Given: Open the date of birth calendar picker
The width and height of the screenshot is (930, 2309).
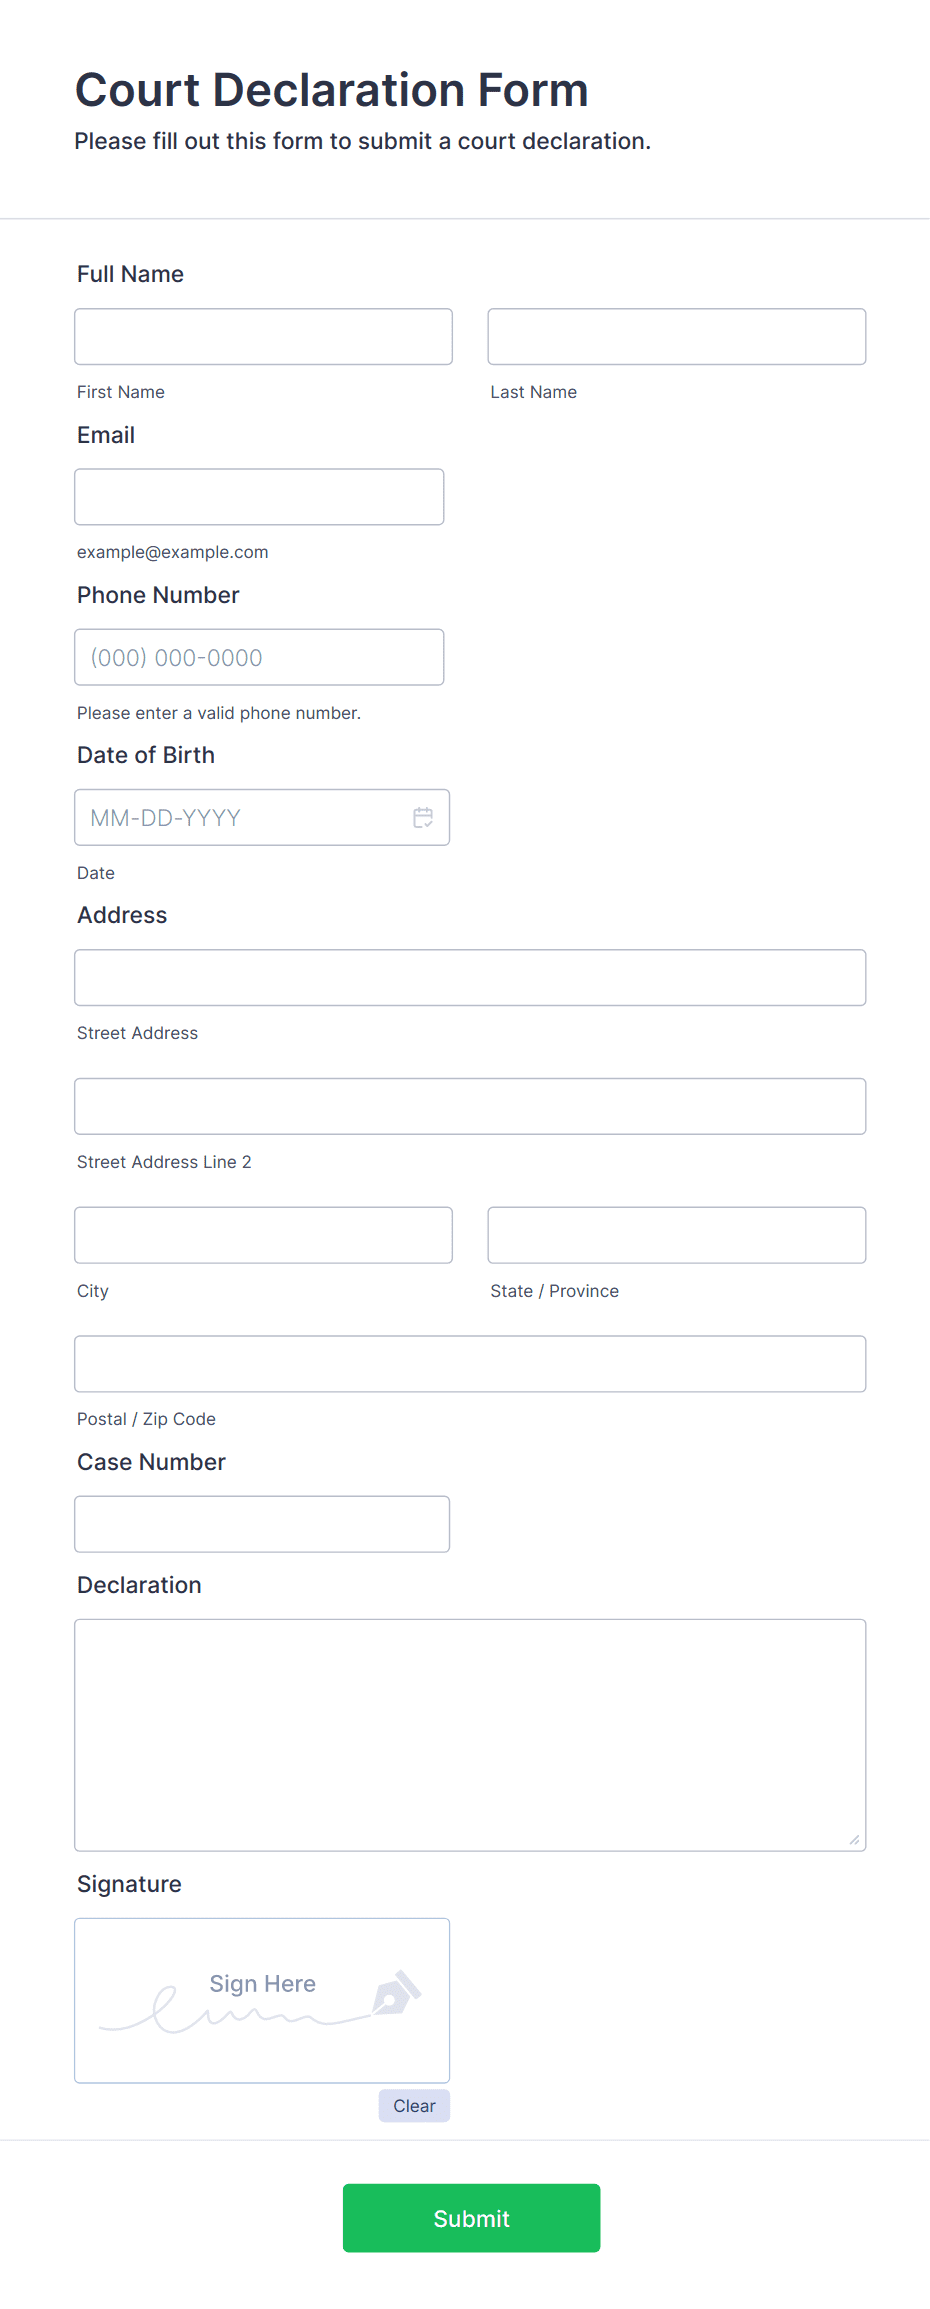Looking at the screenshot, I should tap(423, 818).
